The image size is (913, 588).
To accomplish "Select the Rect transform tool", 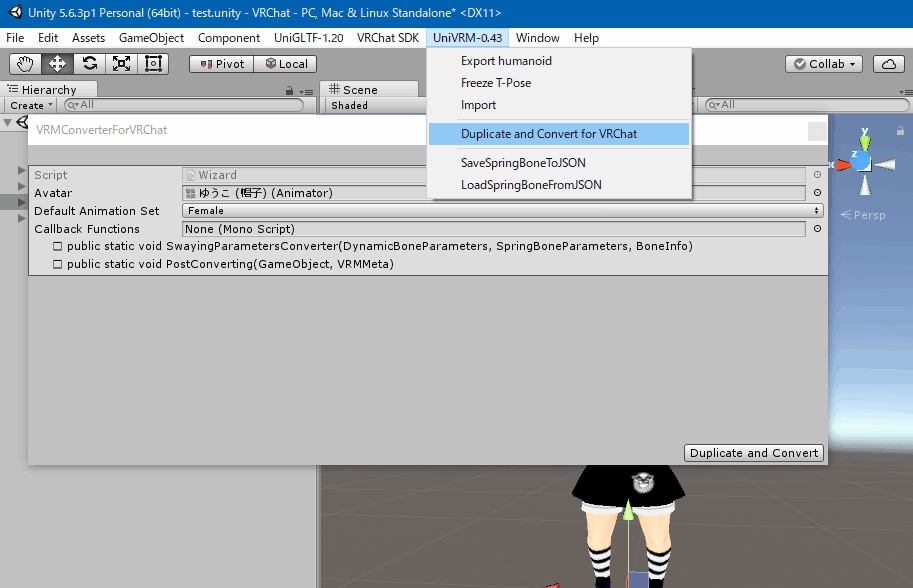I will [153, 63].
